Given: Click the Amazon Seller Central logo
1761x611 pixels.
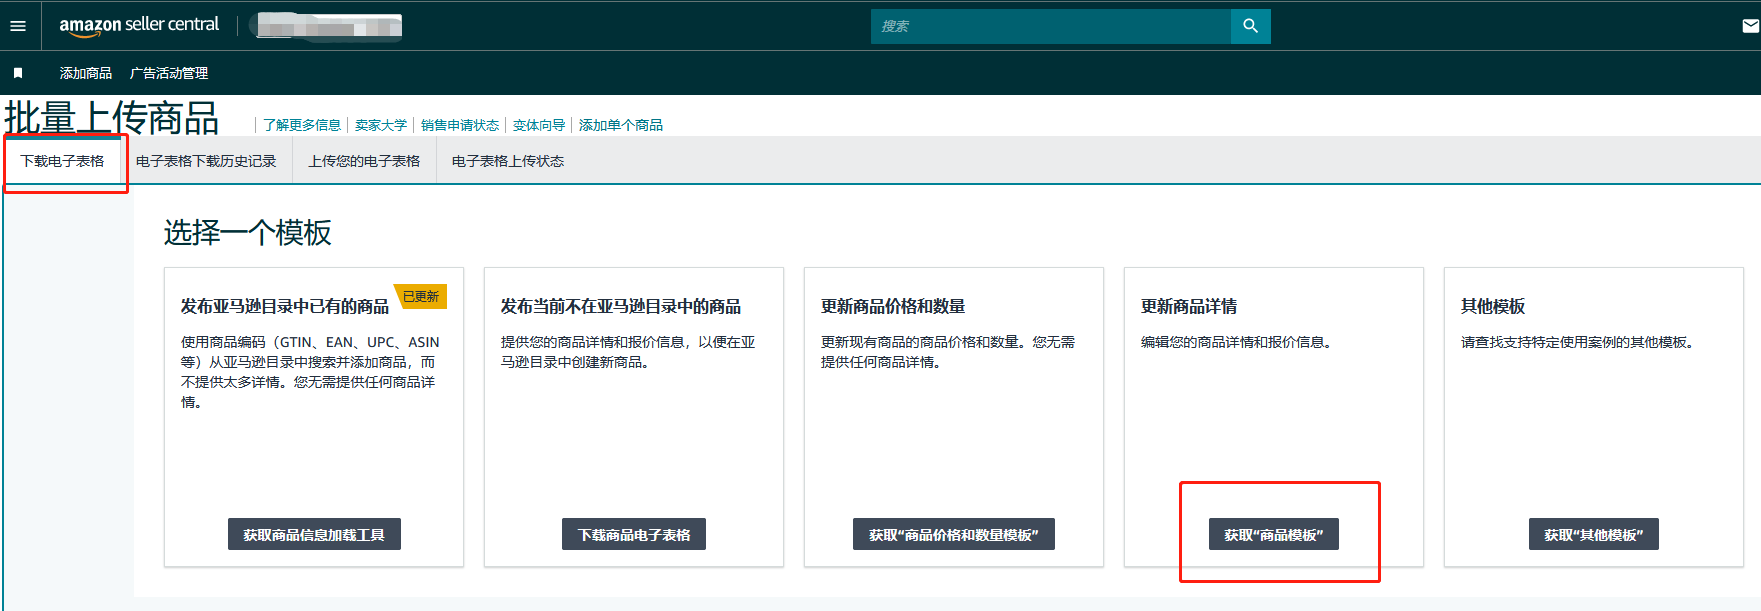Looking at the screenshot, I should click(x=139, y=25).
